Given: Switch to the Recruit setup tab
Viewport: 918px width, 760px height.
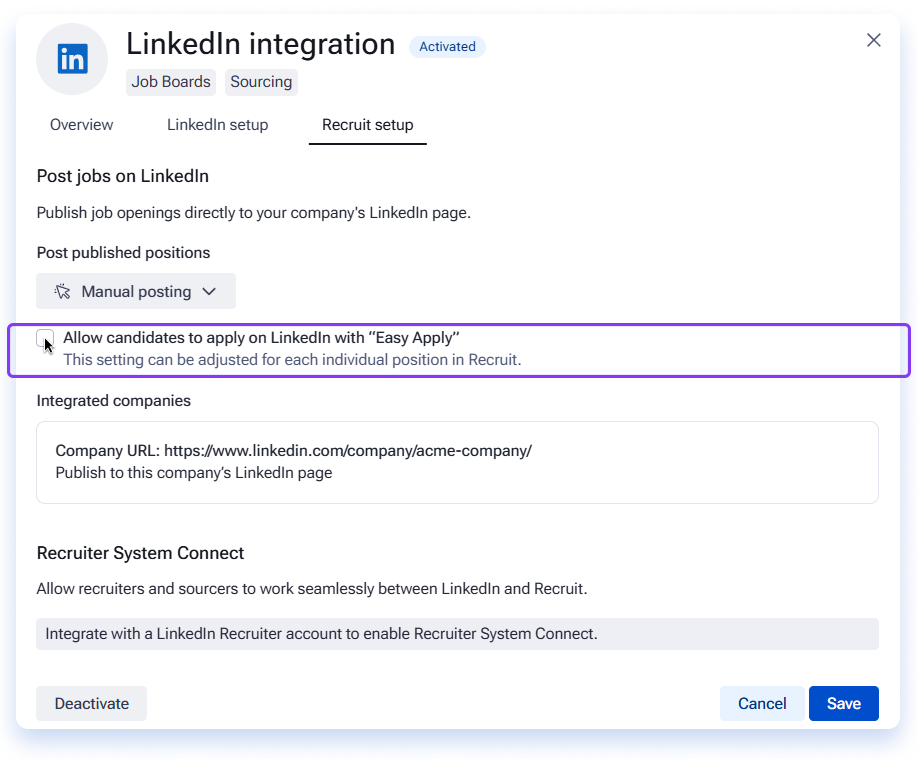Looking at the screenshot, I should [368, 125].
